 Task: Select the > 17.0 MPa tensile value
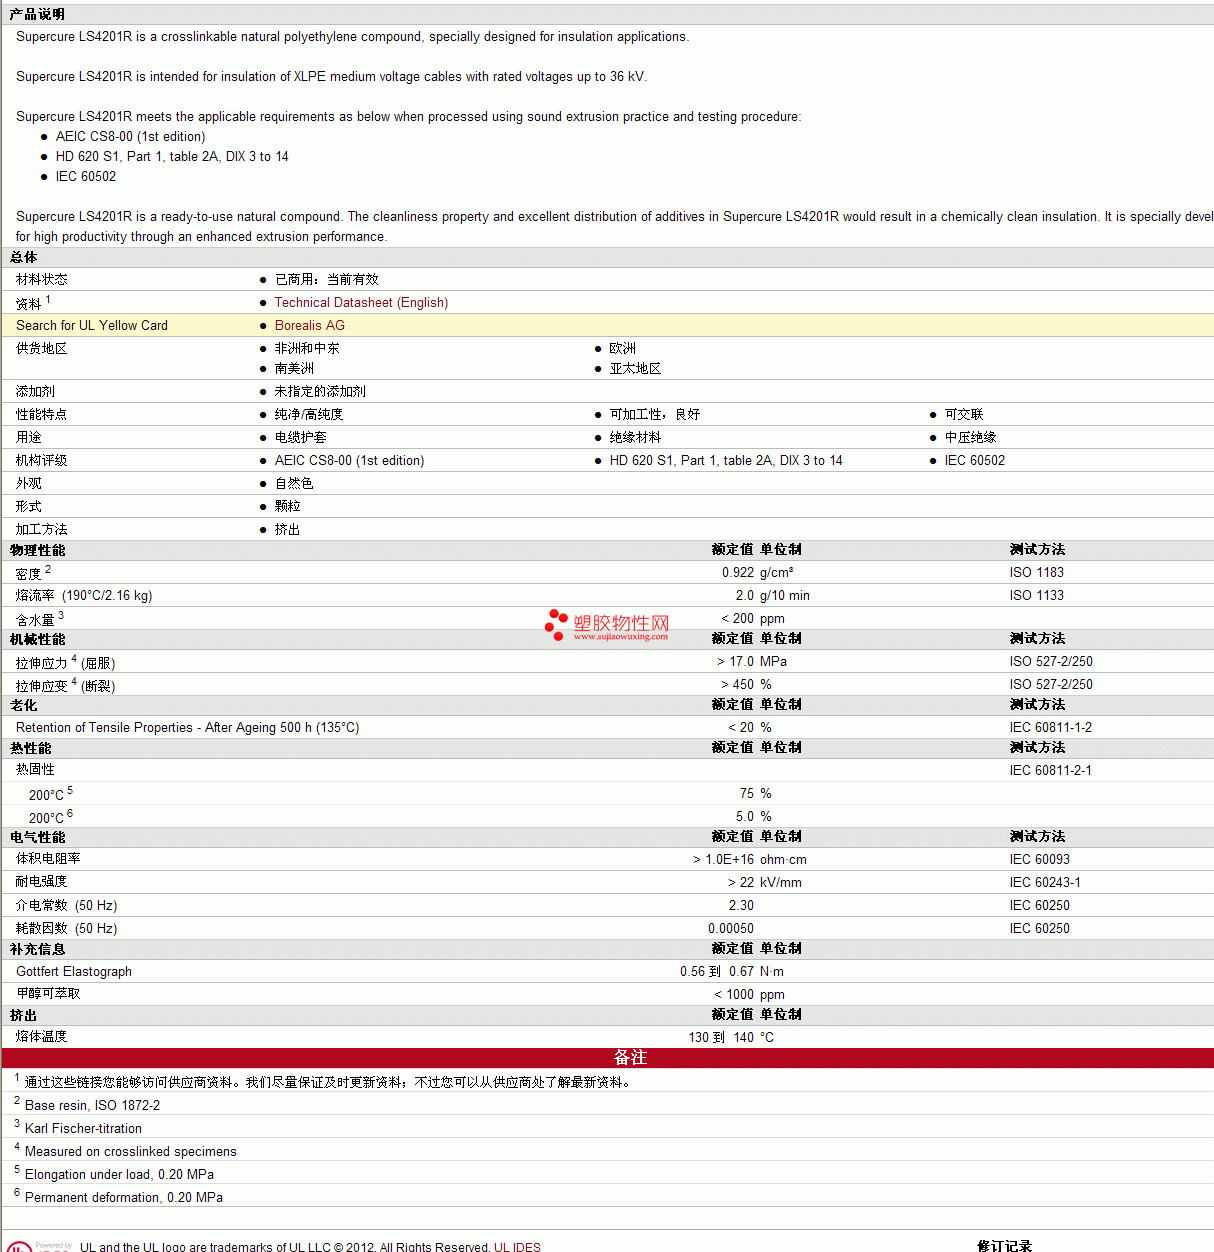[752, 661]
